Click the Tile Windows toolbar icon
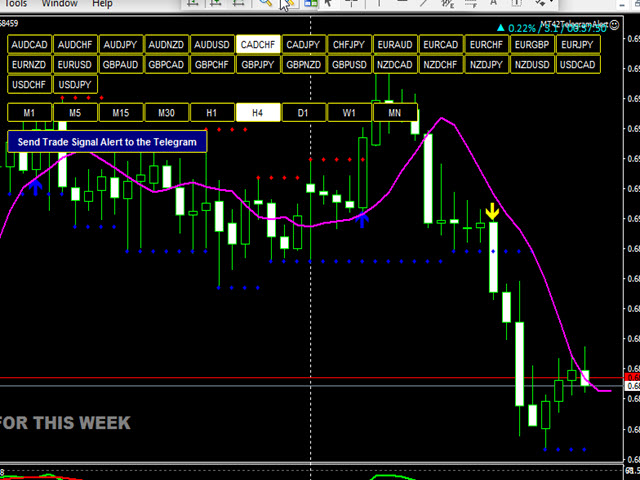The image size is (640, 480). (x=311, y=2)
